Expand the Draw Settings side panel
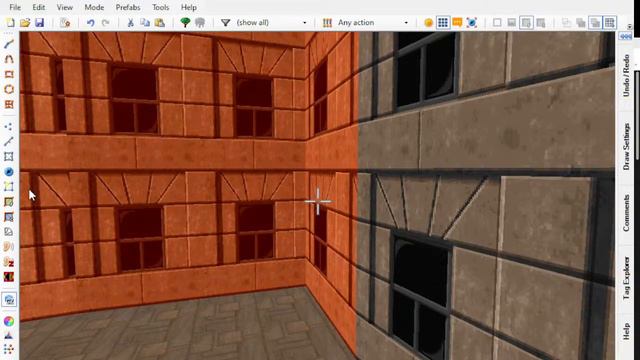The width and height of the screenshot is (640, 360). [x=626, y=147]
